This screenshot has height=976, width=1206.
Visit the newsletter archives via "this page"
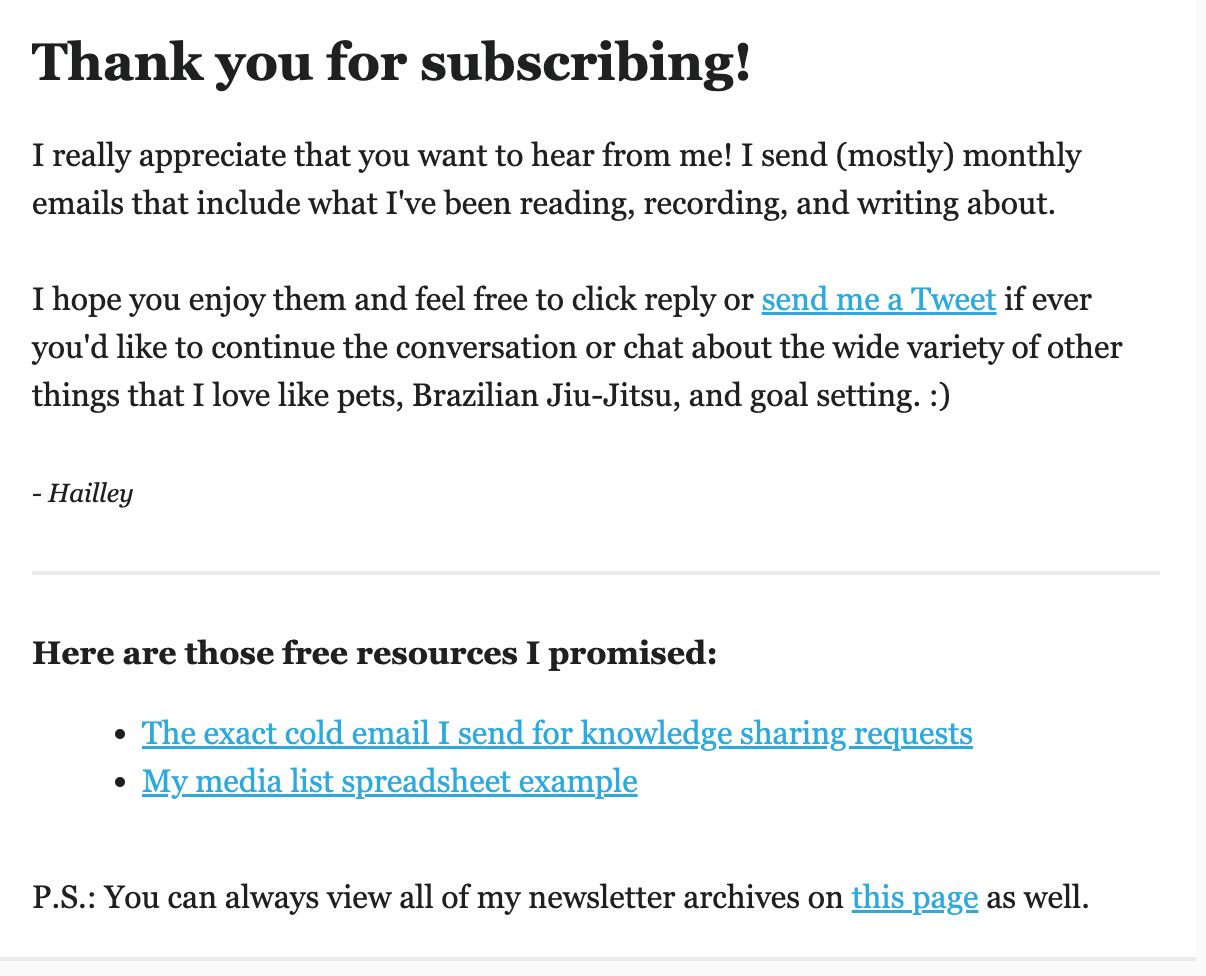(915, 898)
